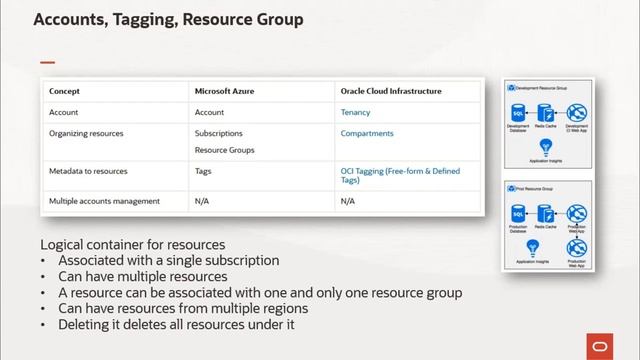Viewport: 640px width, 360px height.
Task: Click Application Insights lightbulb in Prod group
Action: 533,248
